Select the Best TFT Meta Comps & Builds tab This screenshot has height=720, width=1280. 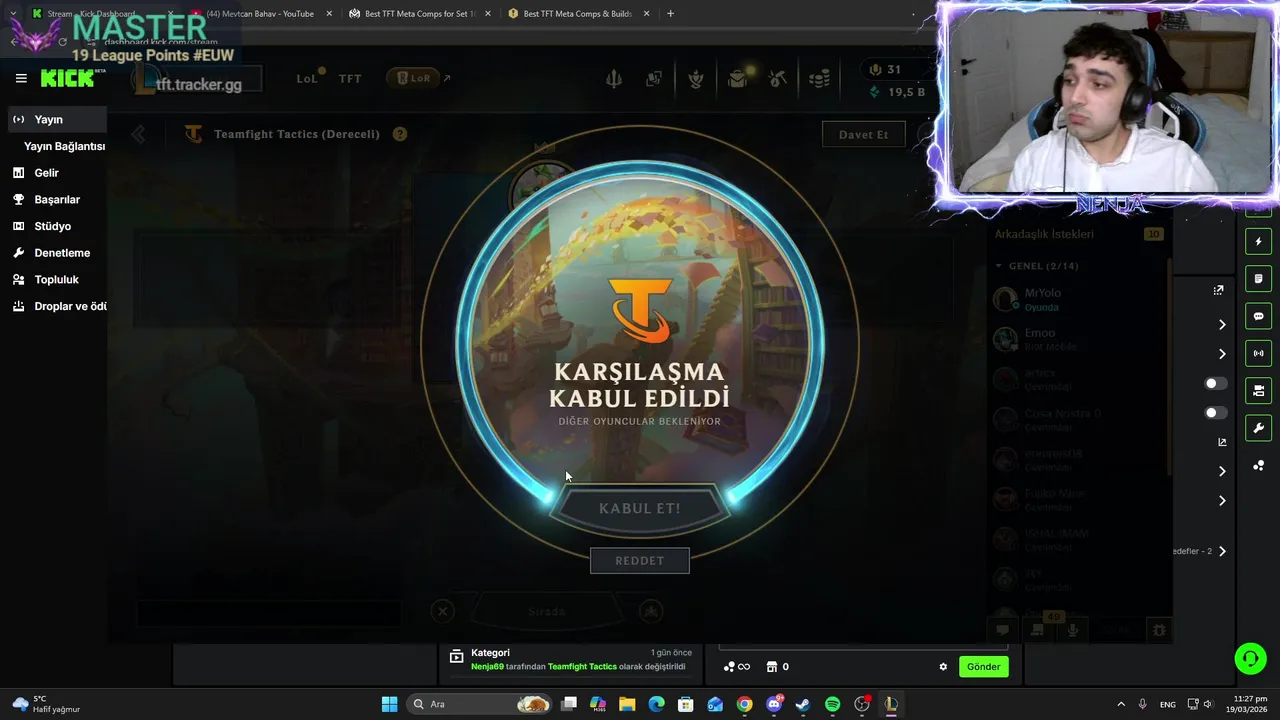tap(577, 14)
